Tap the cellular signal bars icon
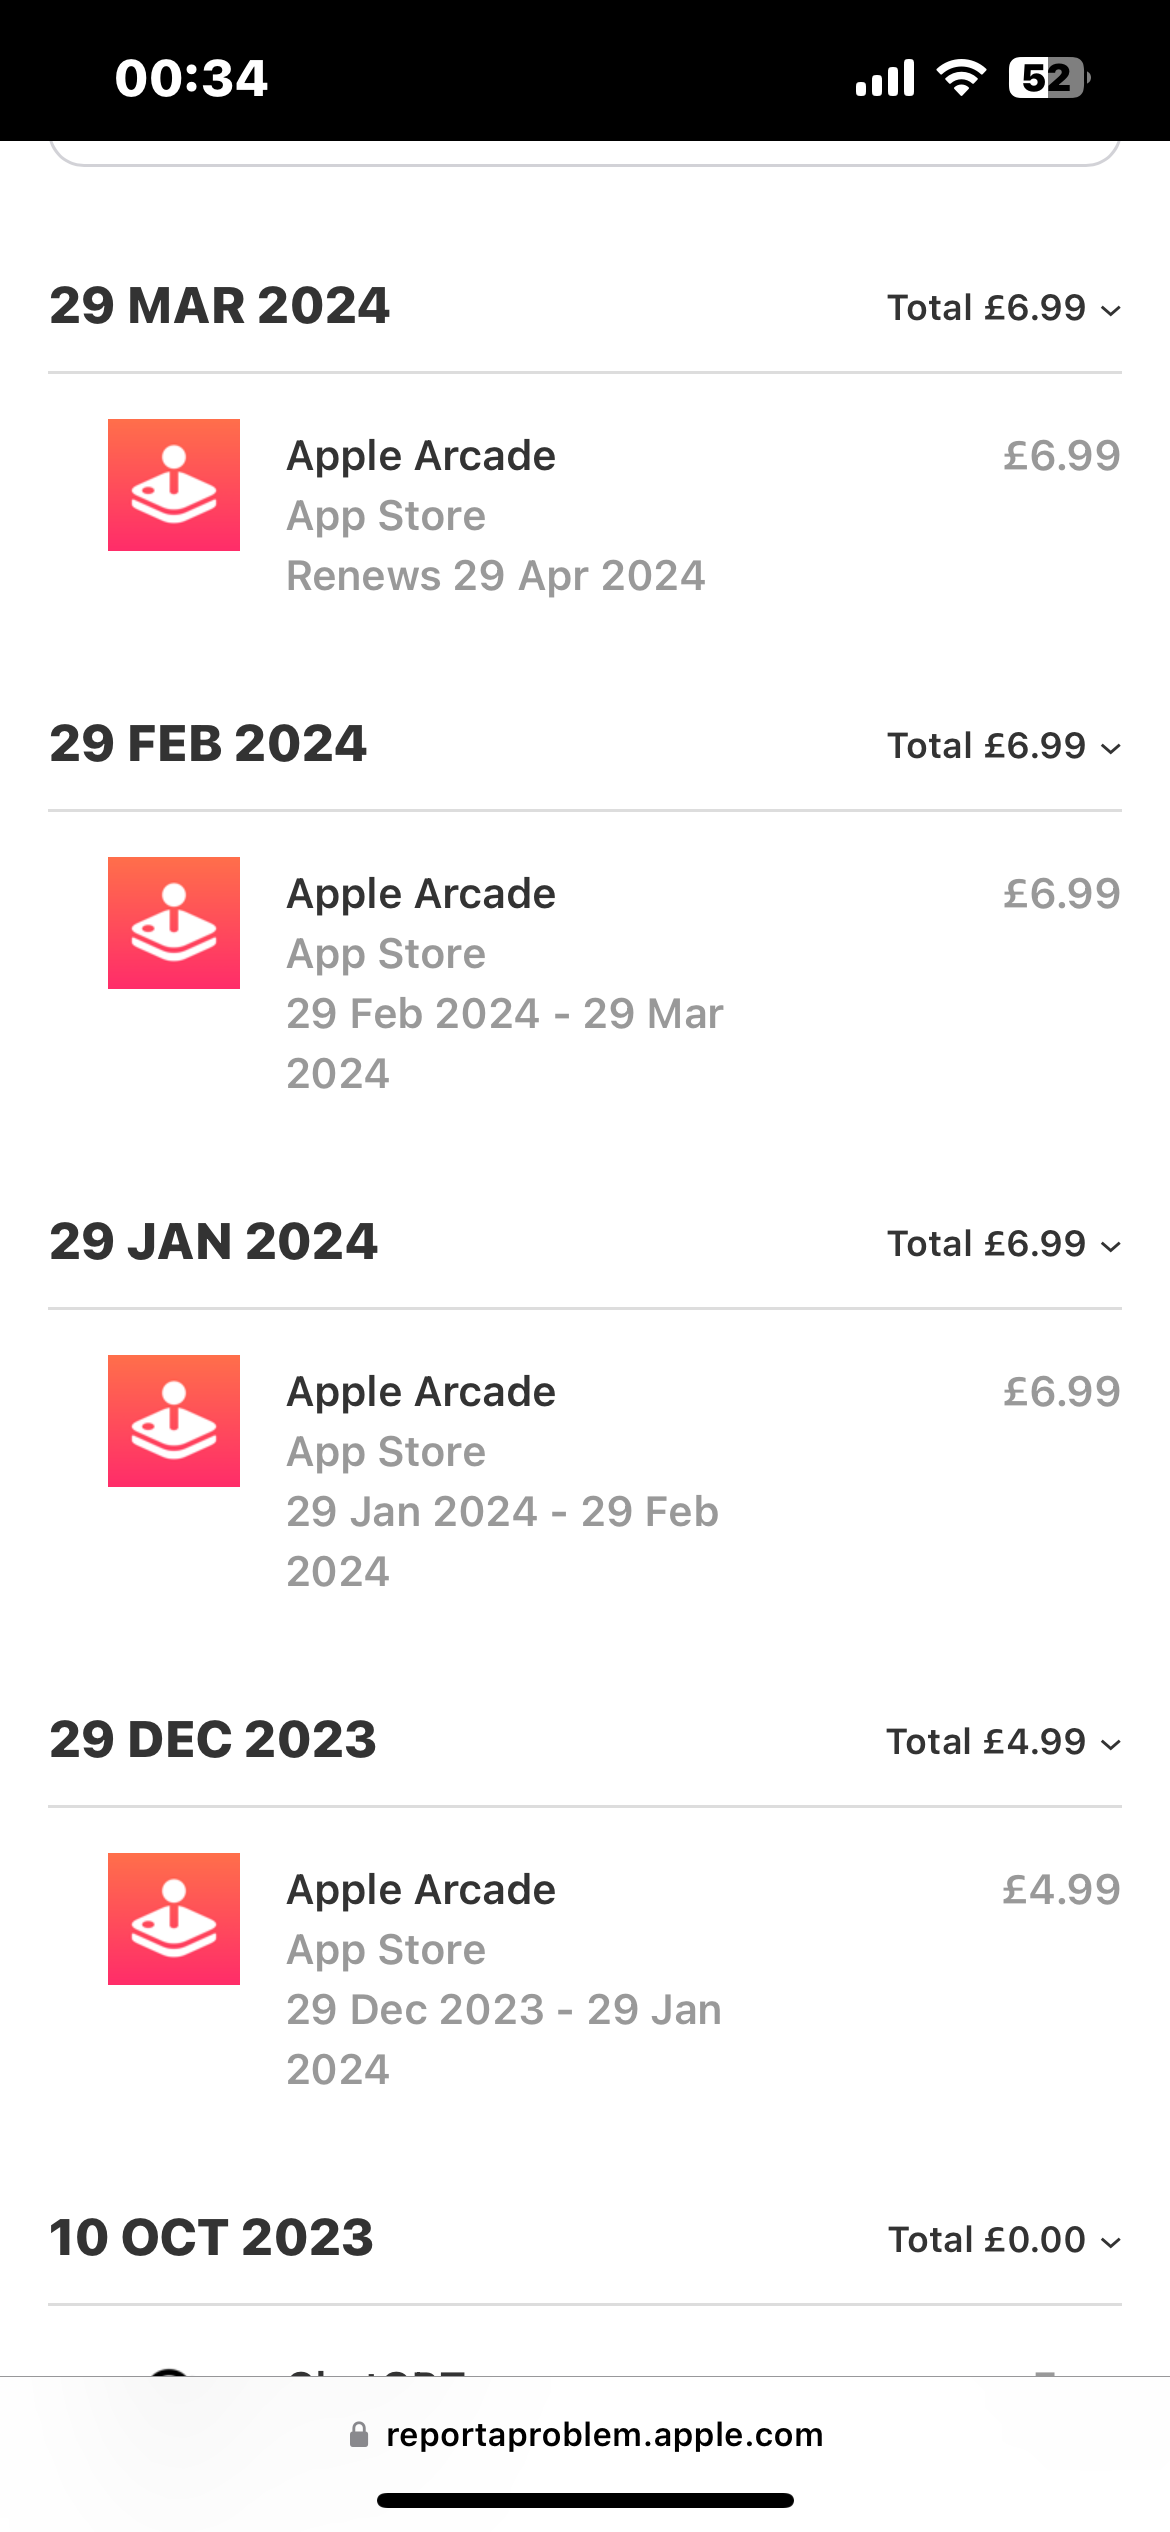The height and width of the screenshot is (2532, 1170). point(885,77)
